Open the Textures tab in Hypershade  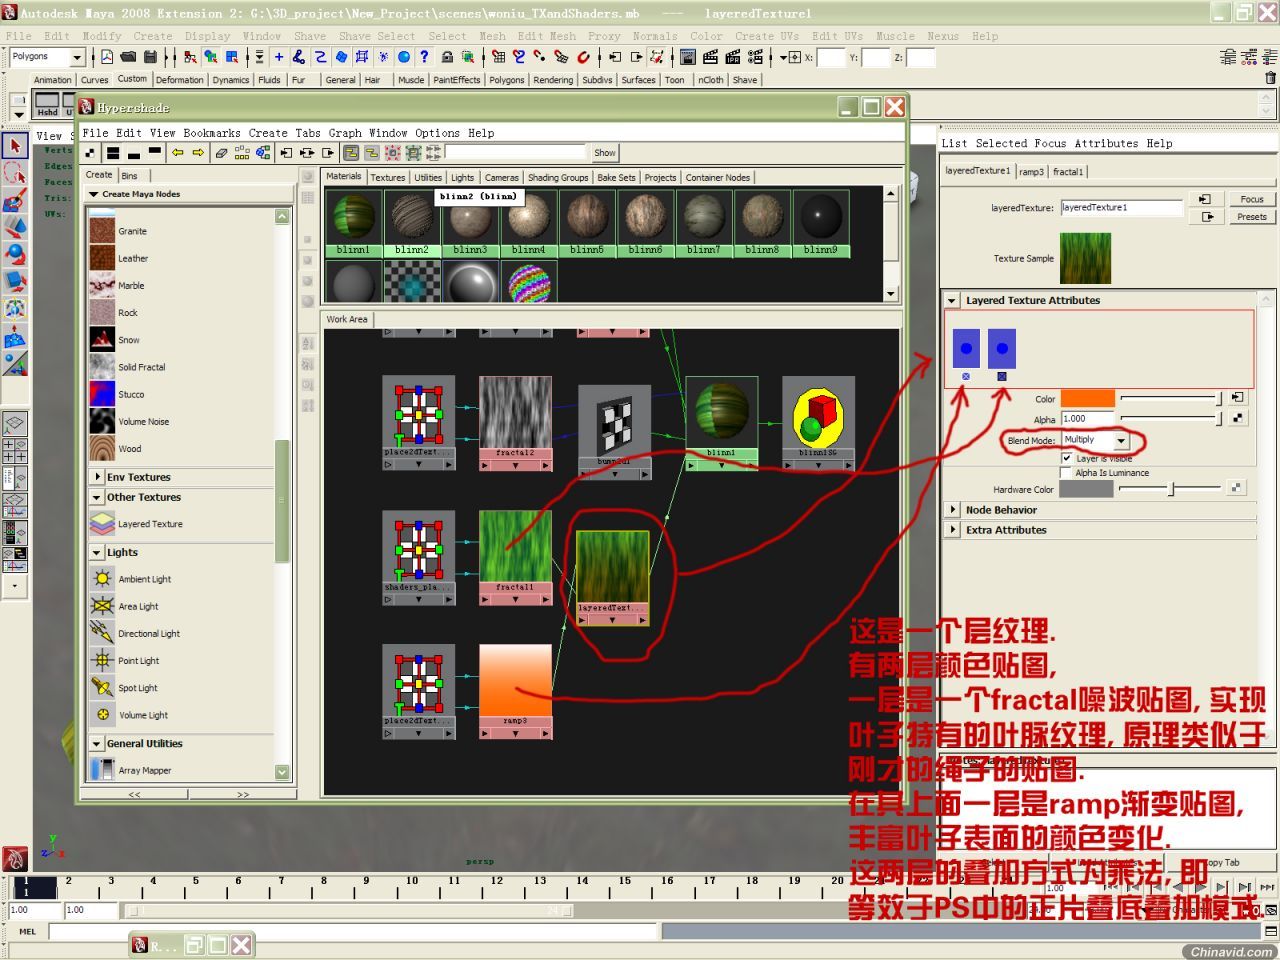pyautogui.click(x=387, y=177)
